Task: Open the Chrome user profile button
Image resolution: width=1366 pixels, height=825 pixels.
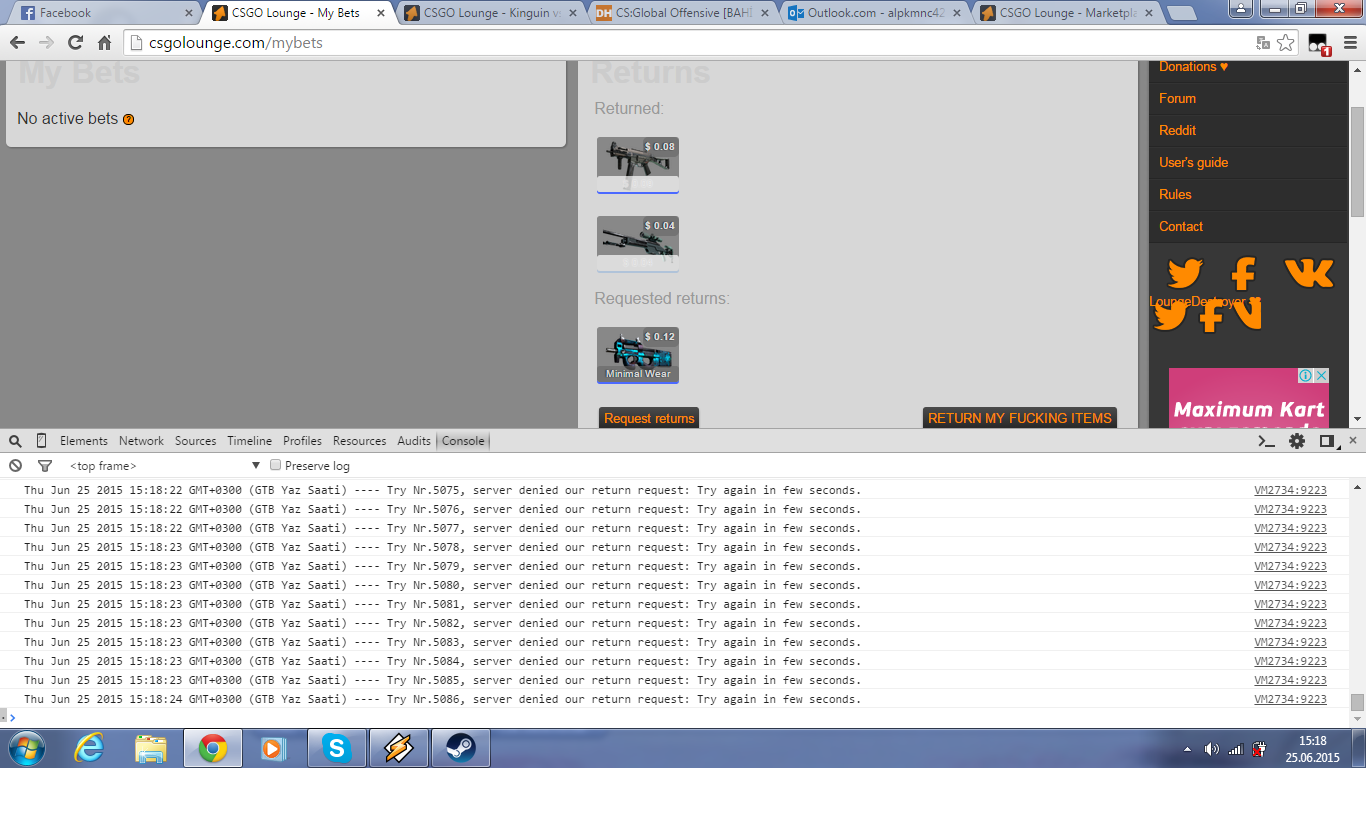Action: [1243, 8]
